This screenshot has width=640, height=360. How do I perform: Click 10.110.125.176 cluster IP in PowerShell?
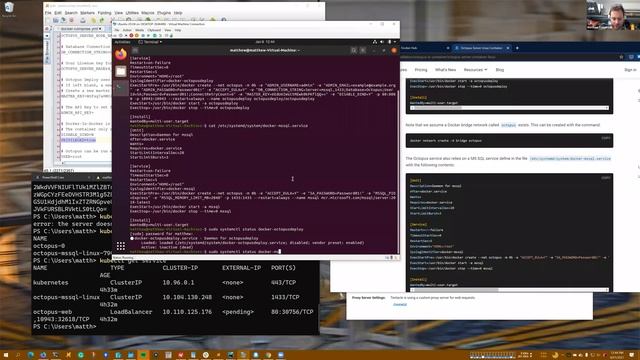click(187, 312)
